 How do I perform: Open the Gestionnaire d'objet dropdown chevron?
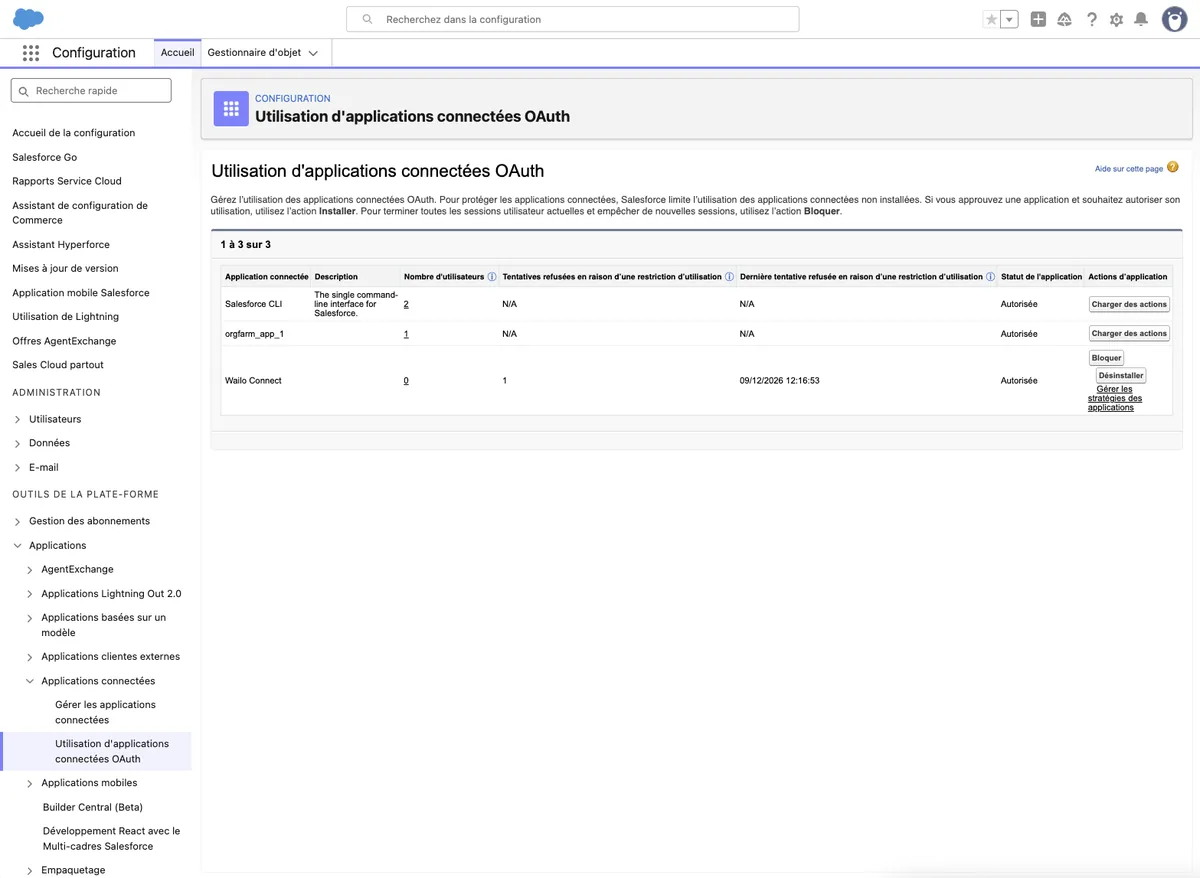point(313,54)
